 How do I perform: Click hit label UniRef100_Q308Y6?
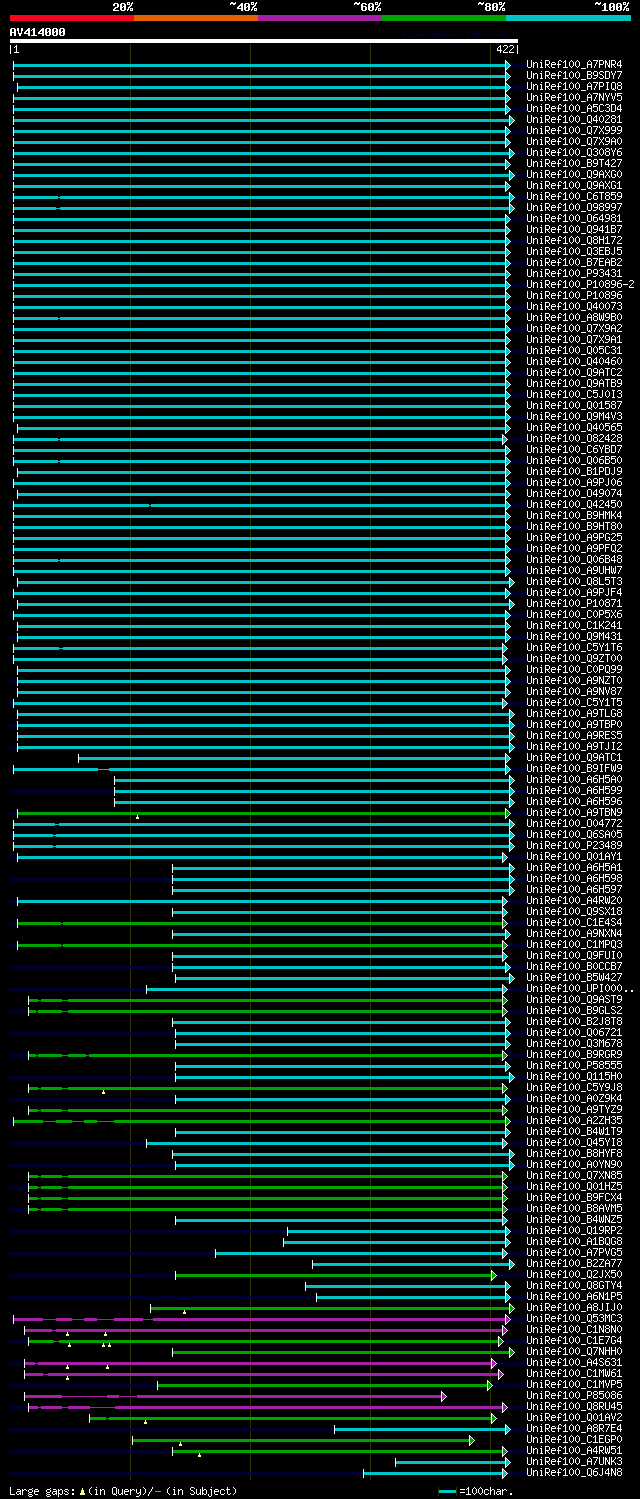pyautogui.click(x=574, y=152)
